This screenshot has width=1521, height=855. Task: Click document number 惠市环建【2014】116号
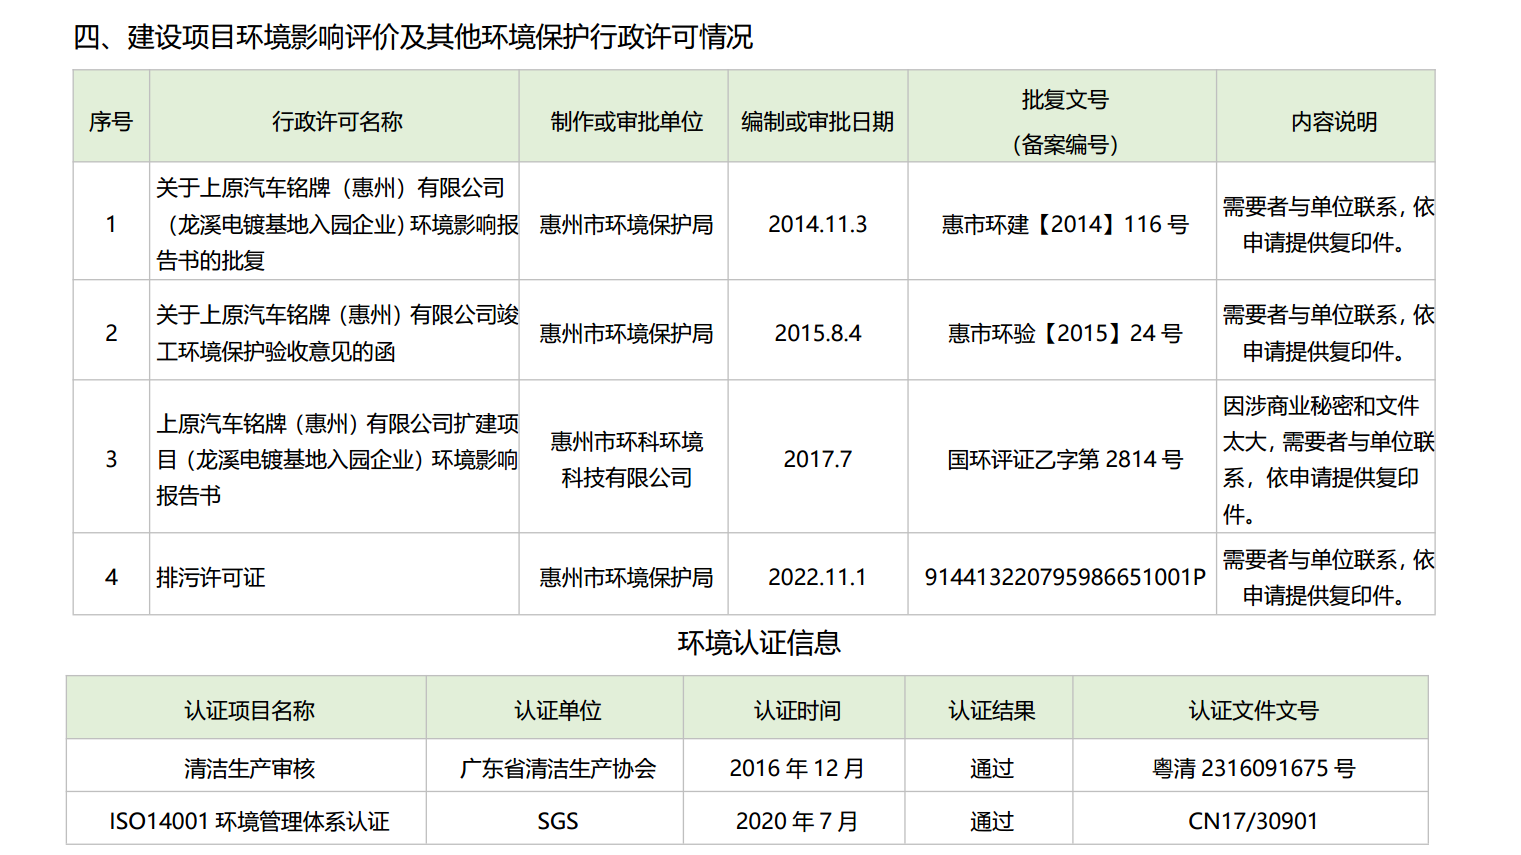1065,224
